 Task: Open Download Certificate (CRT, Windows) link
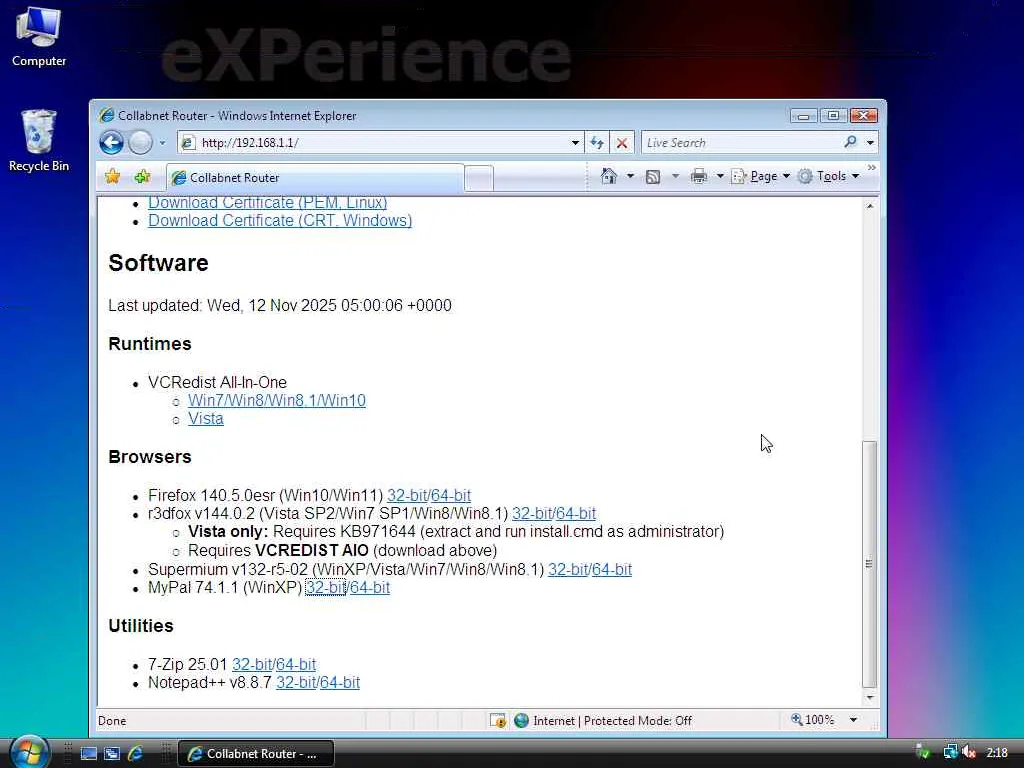point(280,221)
